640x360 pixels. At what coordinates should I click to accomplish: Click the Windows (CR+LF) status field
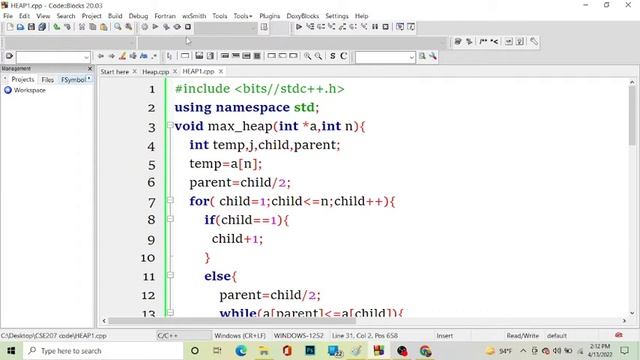coord(240,336)
